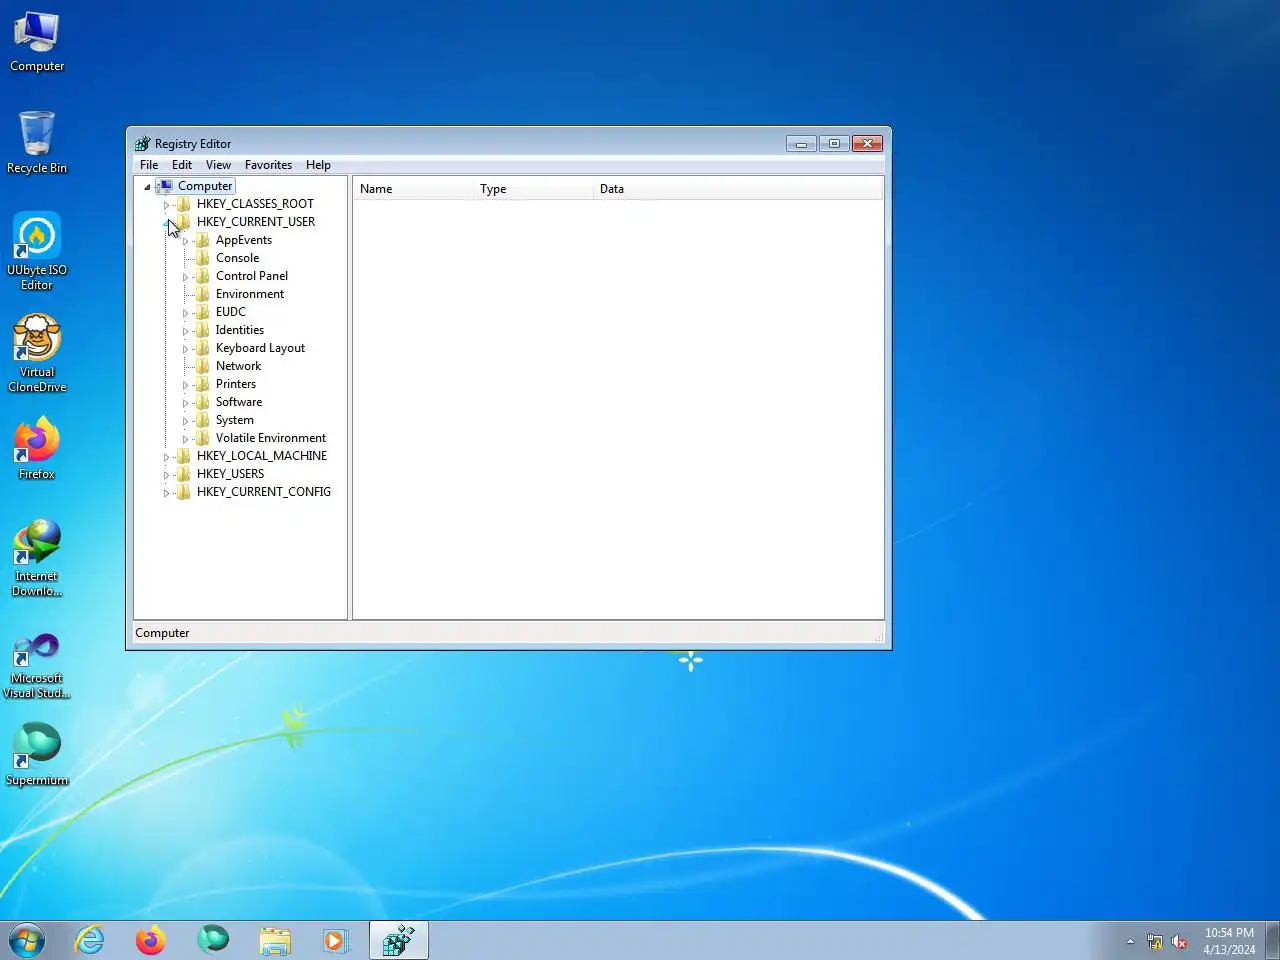Image resolution: width=1280 pixels, height=960 pixels.
Task: Open the View menu
Action: [x=218, y=165]
